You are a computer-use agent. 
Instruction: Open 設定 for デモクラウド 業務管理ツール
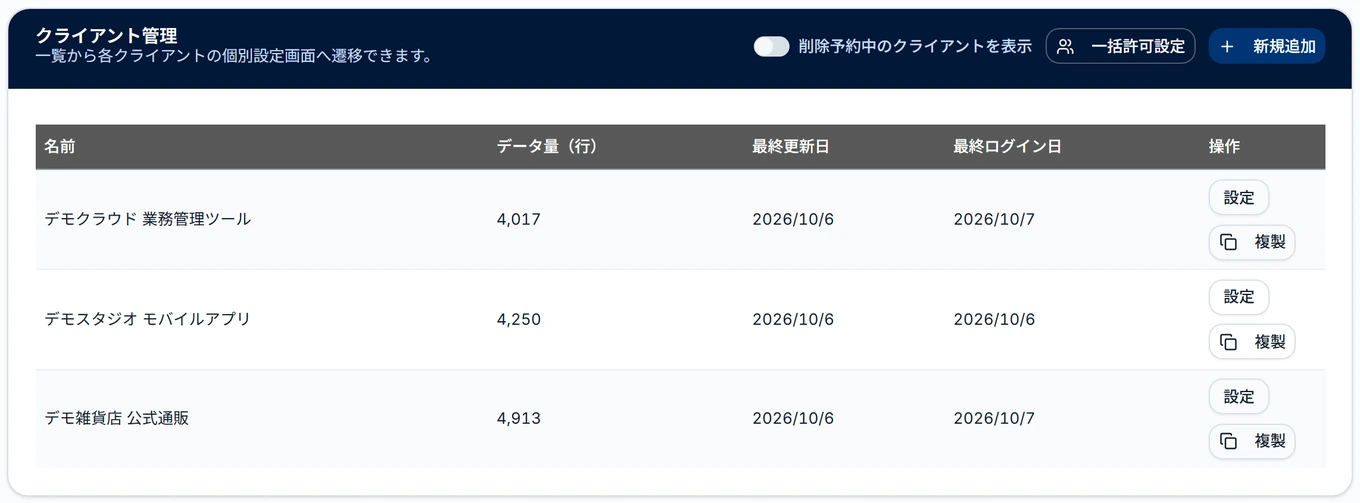pyautogui.click(x=1239, y=197)
